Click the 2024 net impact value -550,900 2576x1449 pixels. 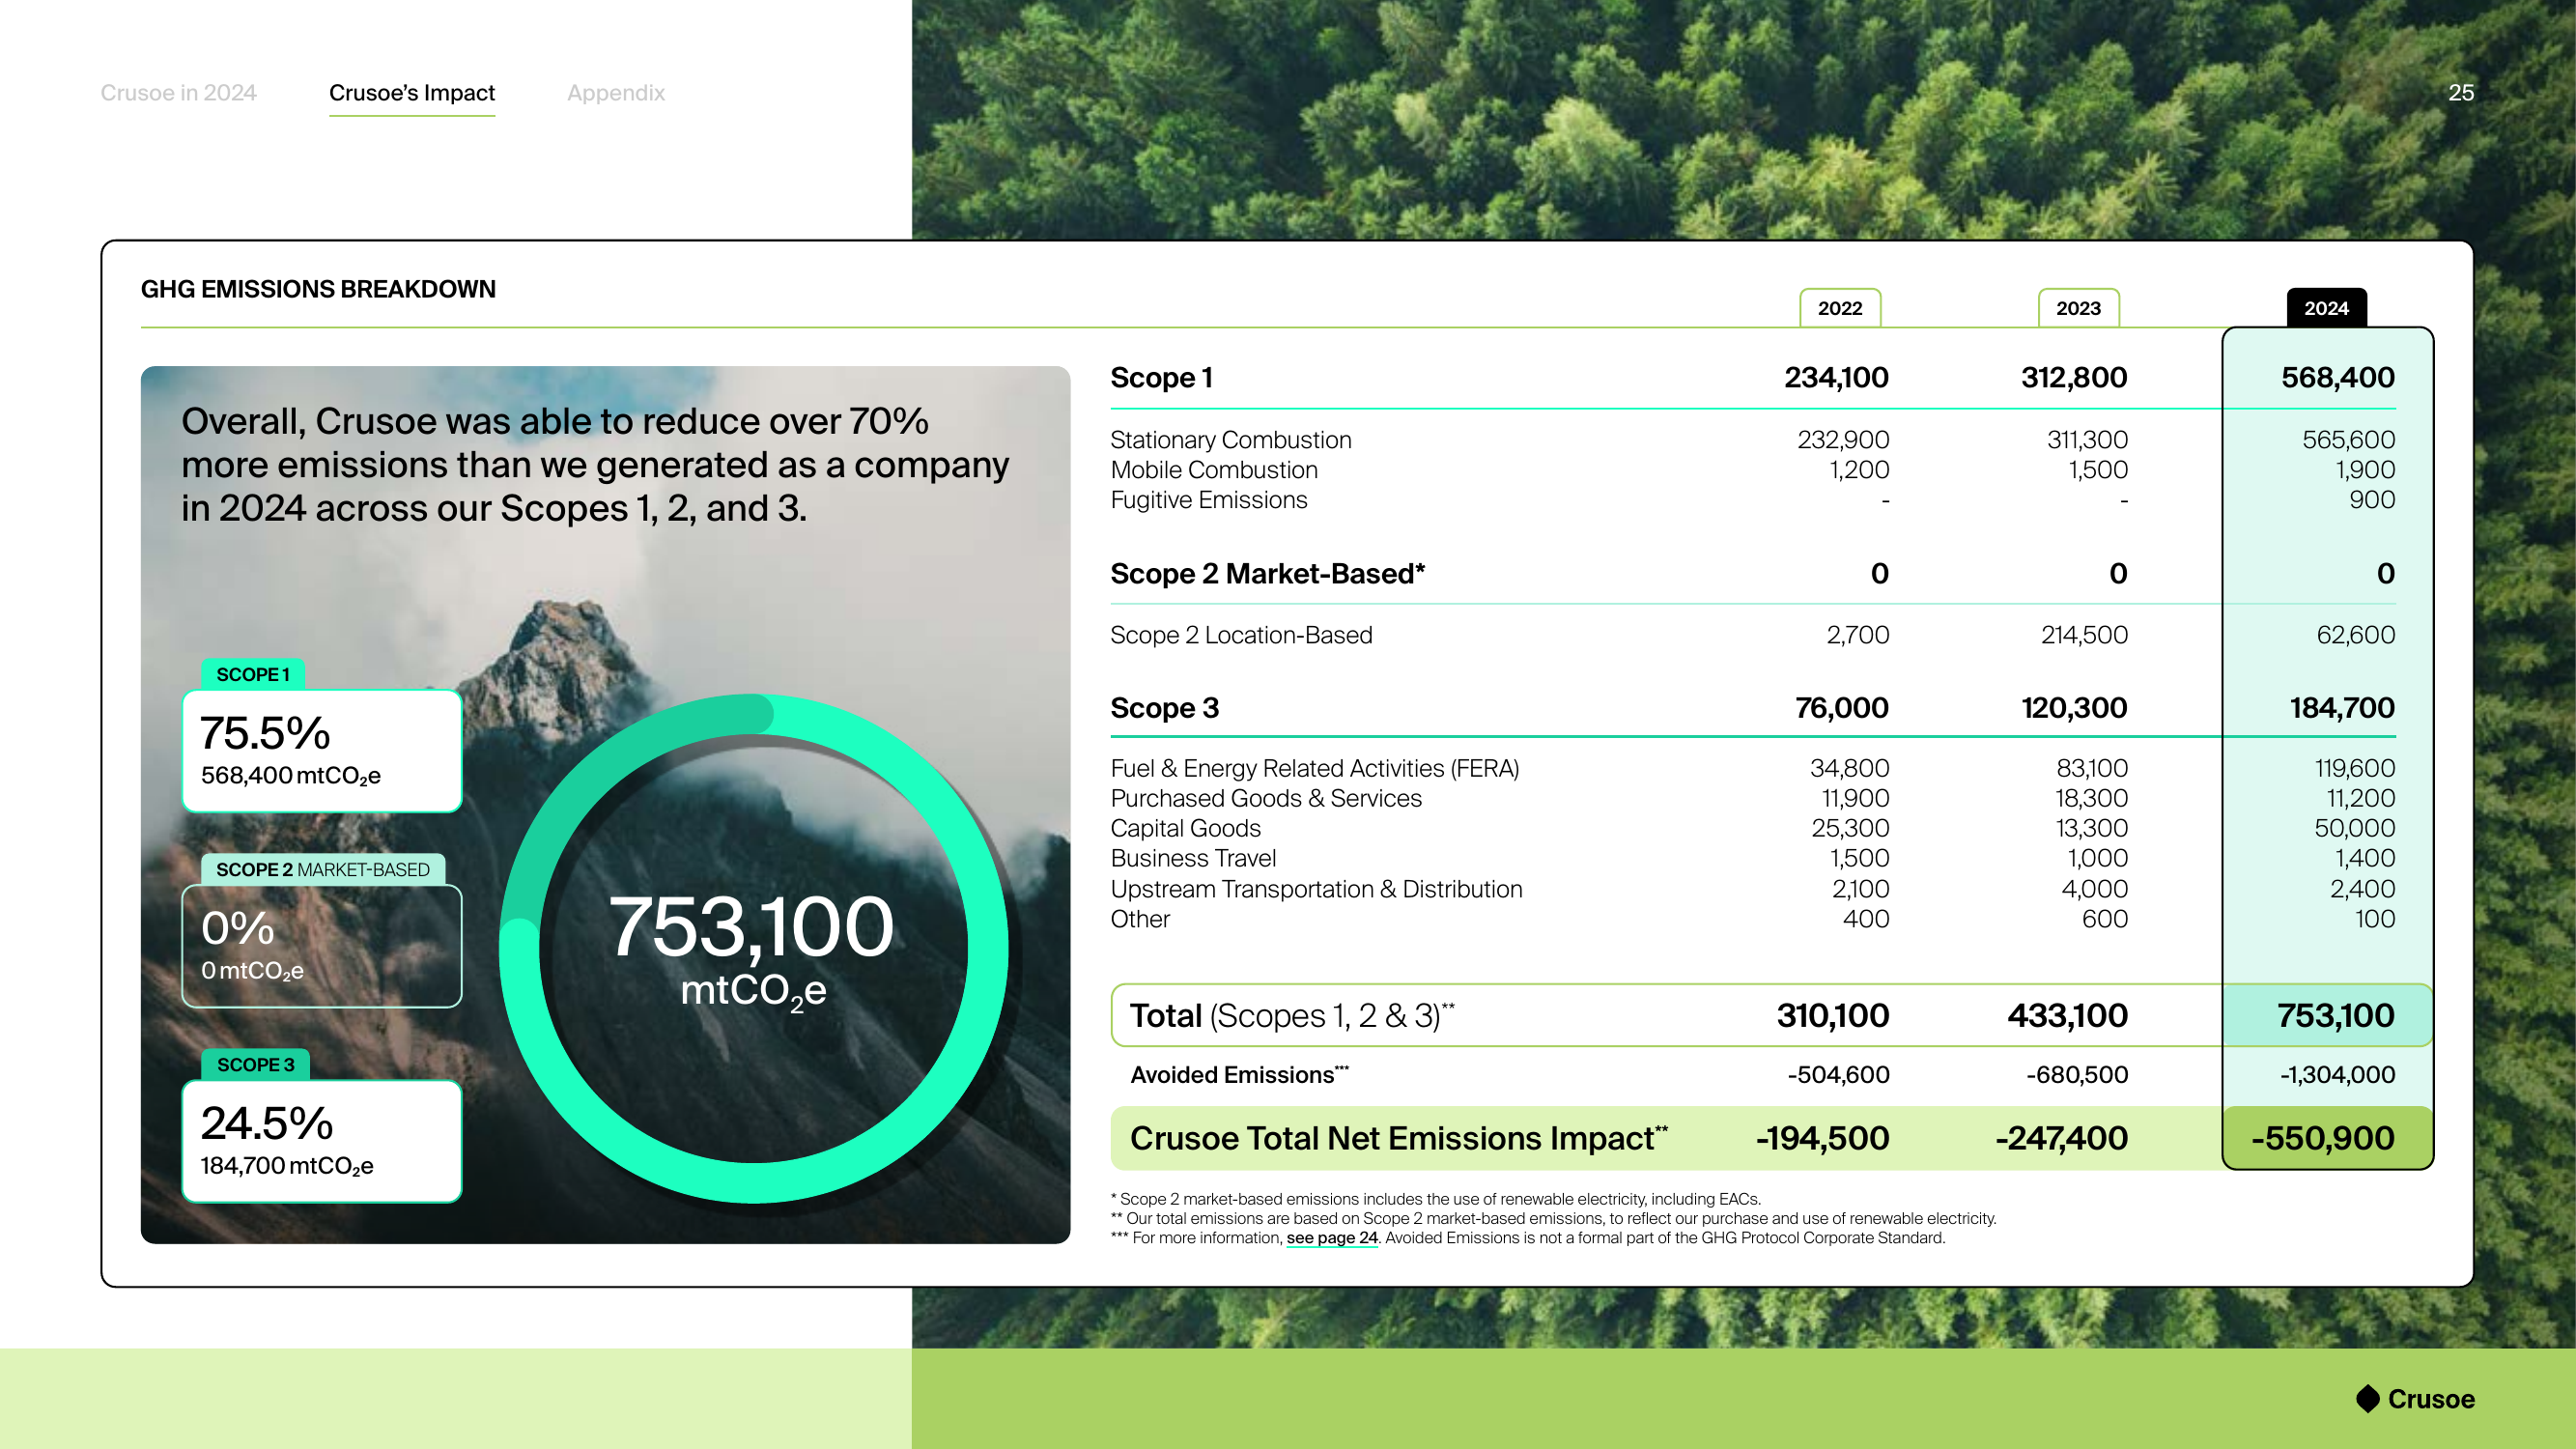click(x=2322, y=1138)
